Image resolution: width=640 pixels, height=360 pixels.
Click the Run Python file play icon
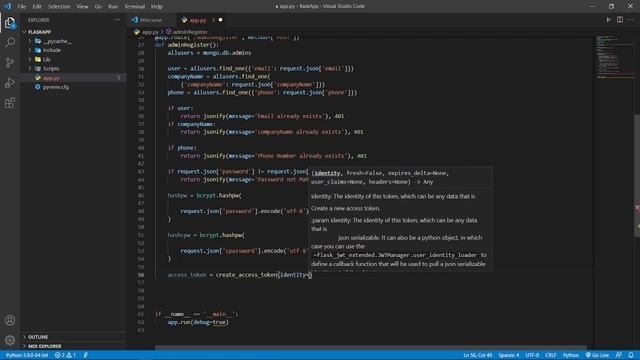(608, 20)
